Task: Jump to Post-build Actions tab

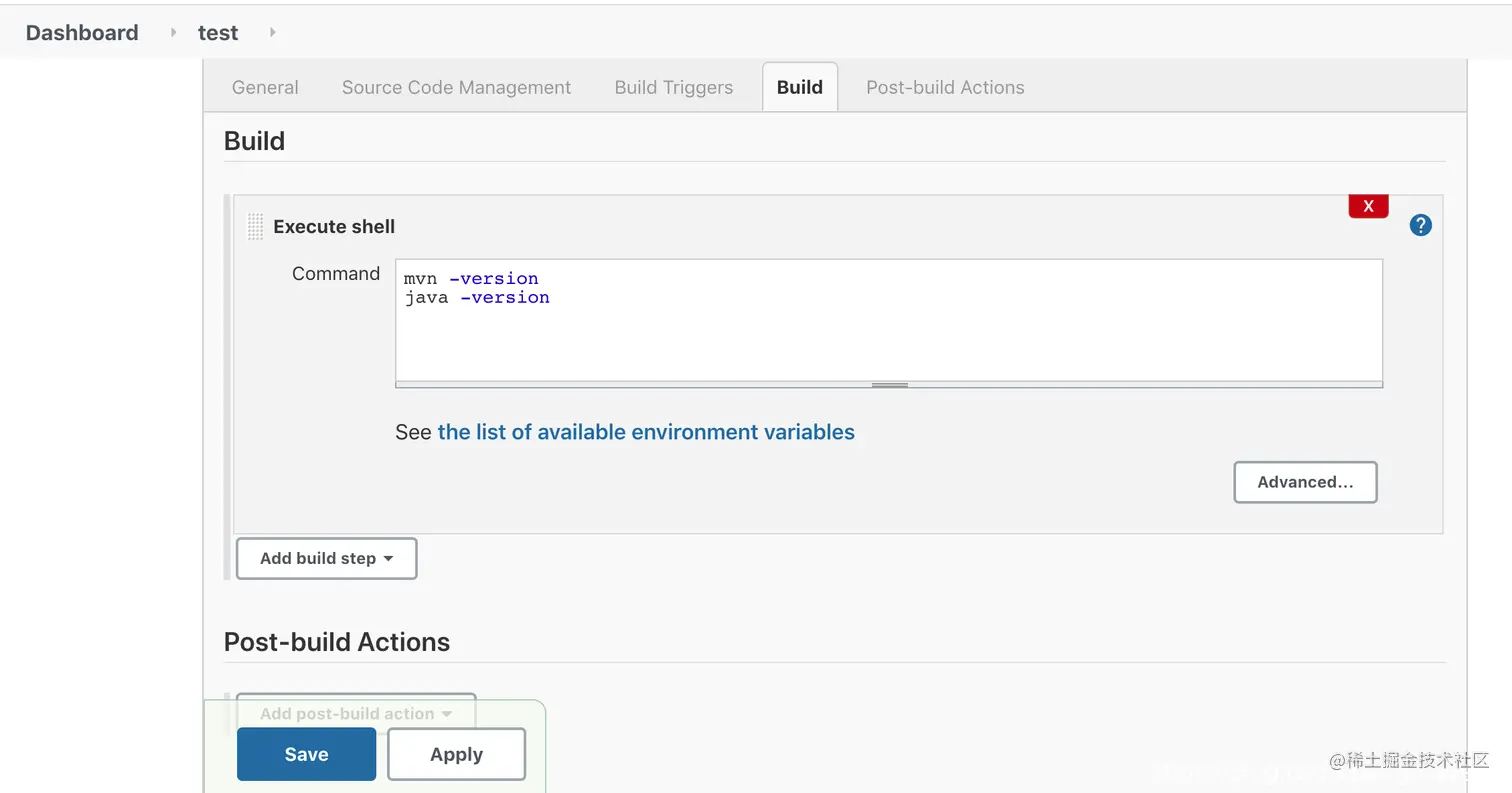Action: (945, 87)
